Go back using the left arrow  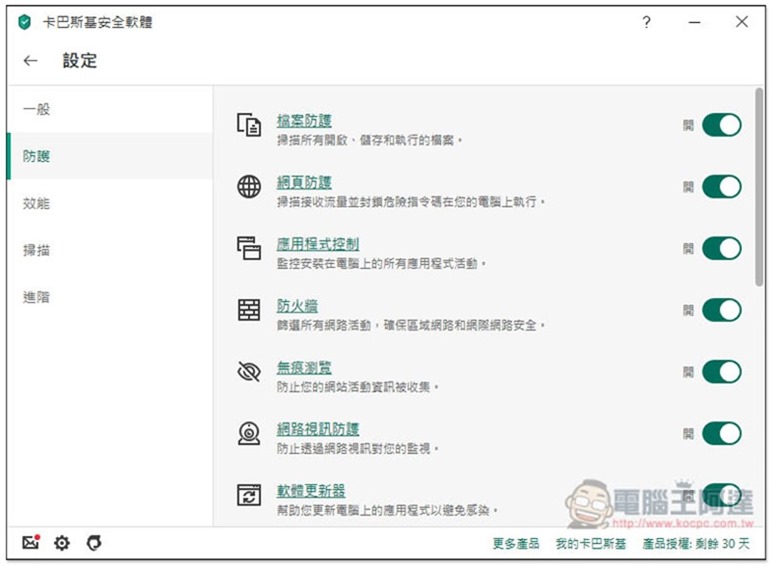31,61
